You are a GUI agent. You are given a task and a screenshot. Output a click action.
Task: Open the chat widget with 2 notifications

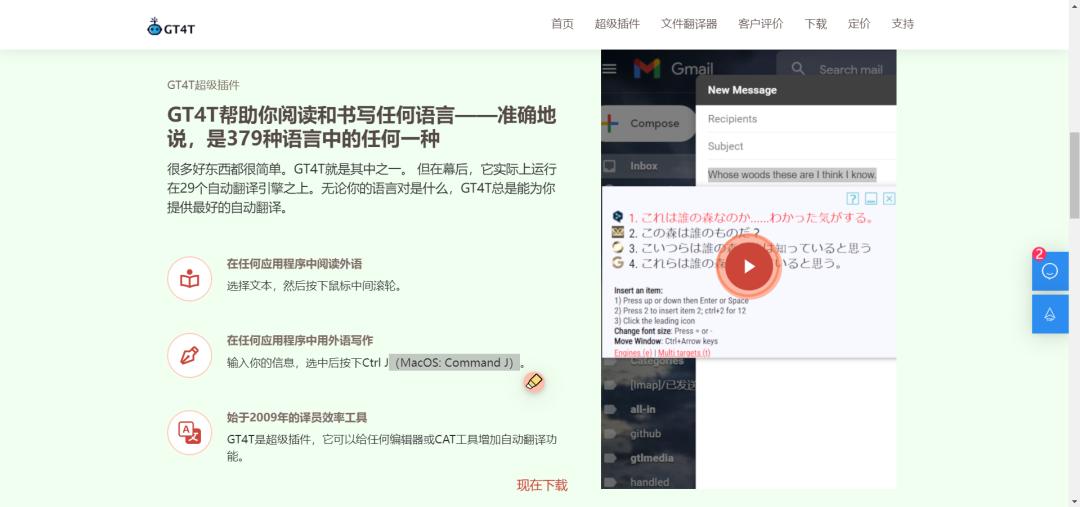click(1050, 271)
